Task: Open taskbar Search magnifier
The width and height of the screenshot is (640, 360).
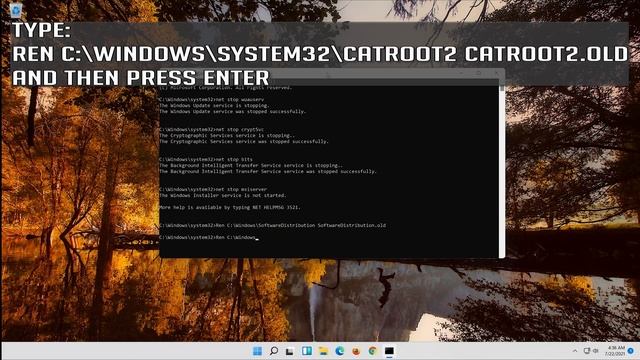Action: click(274, 351)
